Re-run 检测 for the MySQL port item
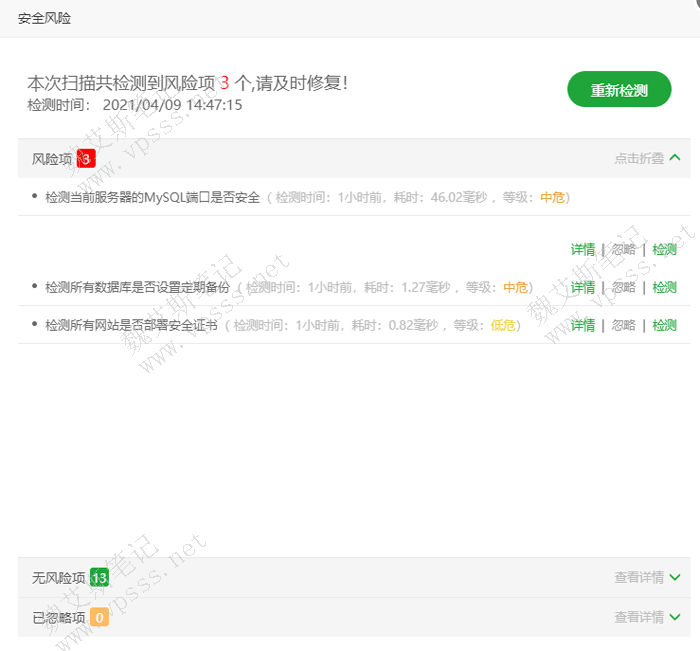This screenshot has width=700, height=651. [x=664, y=249]
